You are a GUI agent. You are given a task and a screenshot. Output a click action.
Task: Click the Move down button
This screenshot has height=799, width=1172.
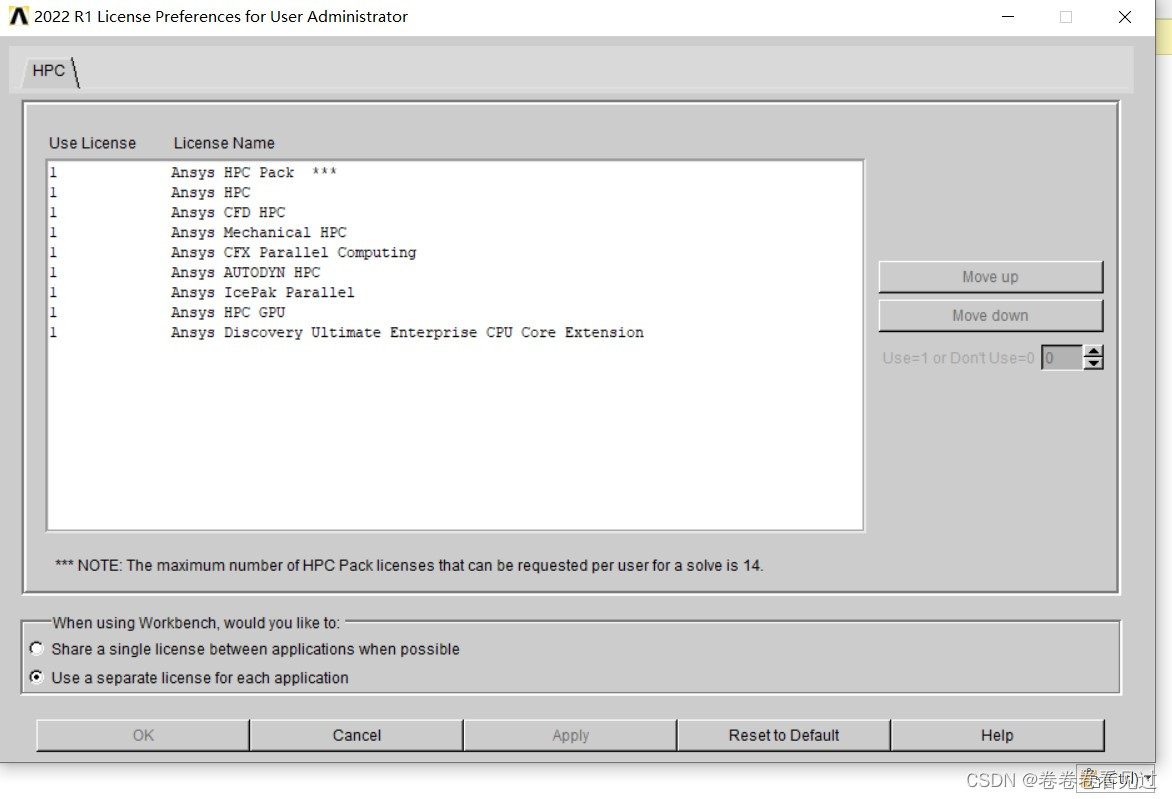(x=990, y=316)
